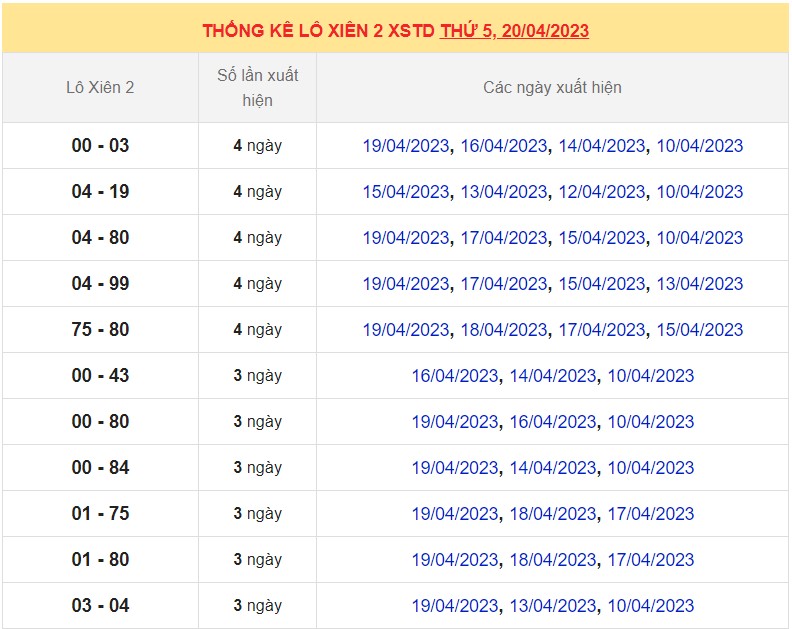792x629 pixels.
Task: Select 13/04/2023 in the 03 - 04 row
Action: tap(552, 606)
